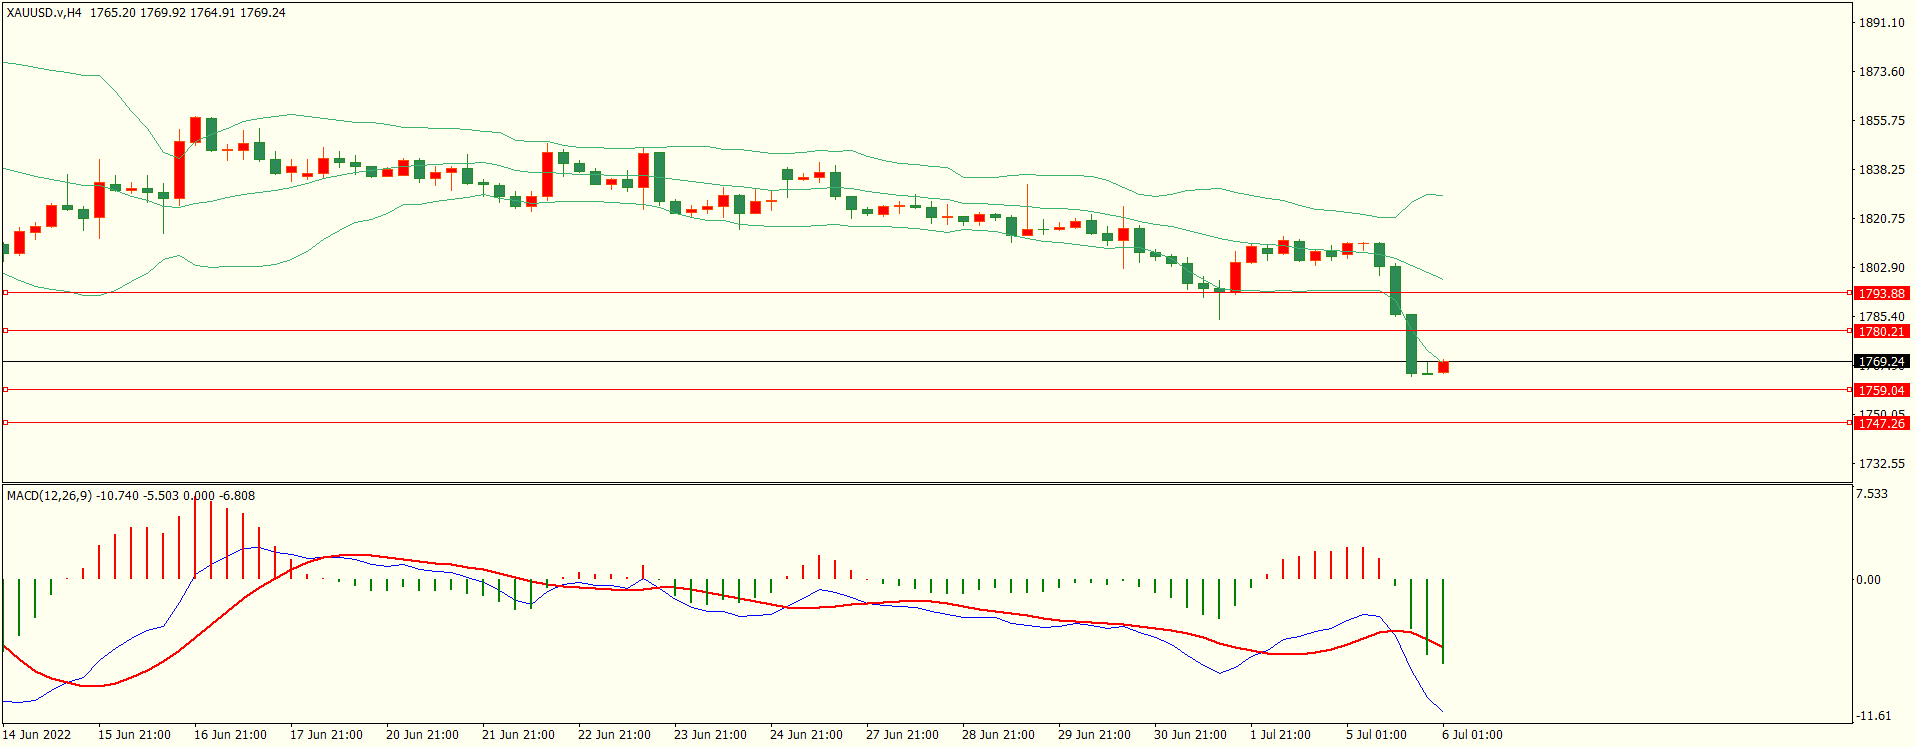Click the 14 Jun 2022 date label

click(x=37, y=734)
